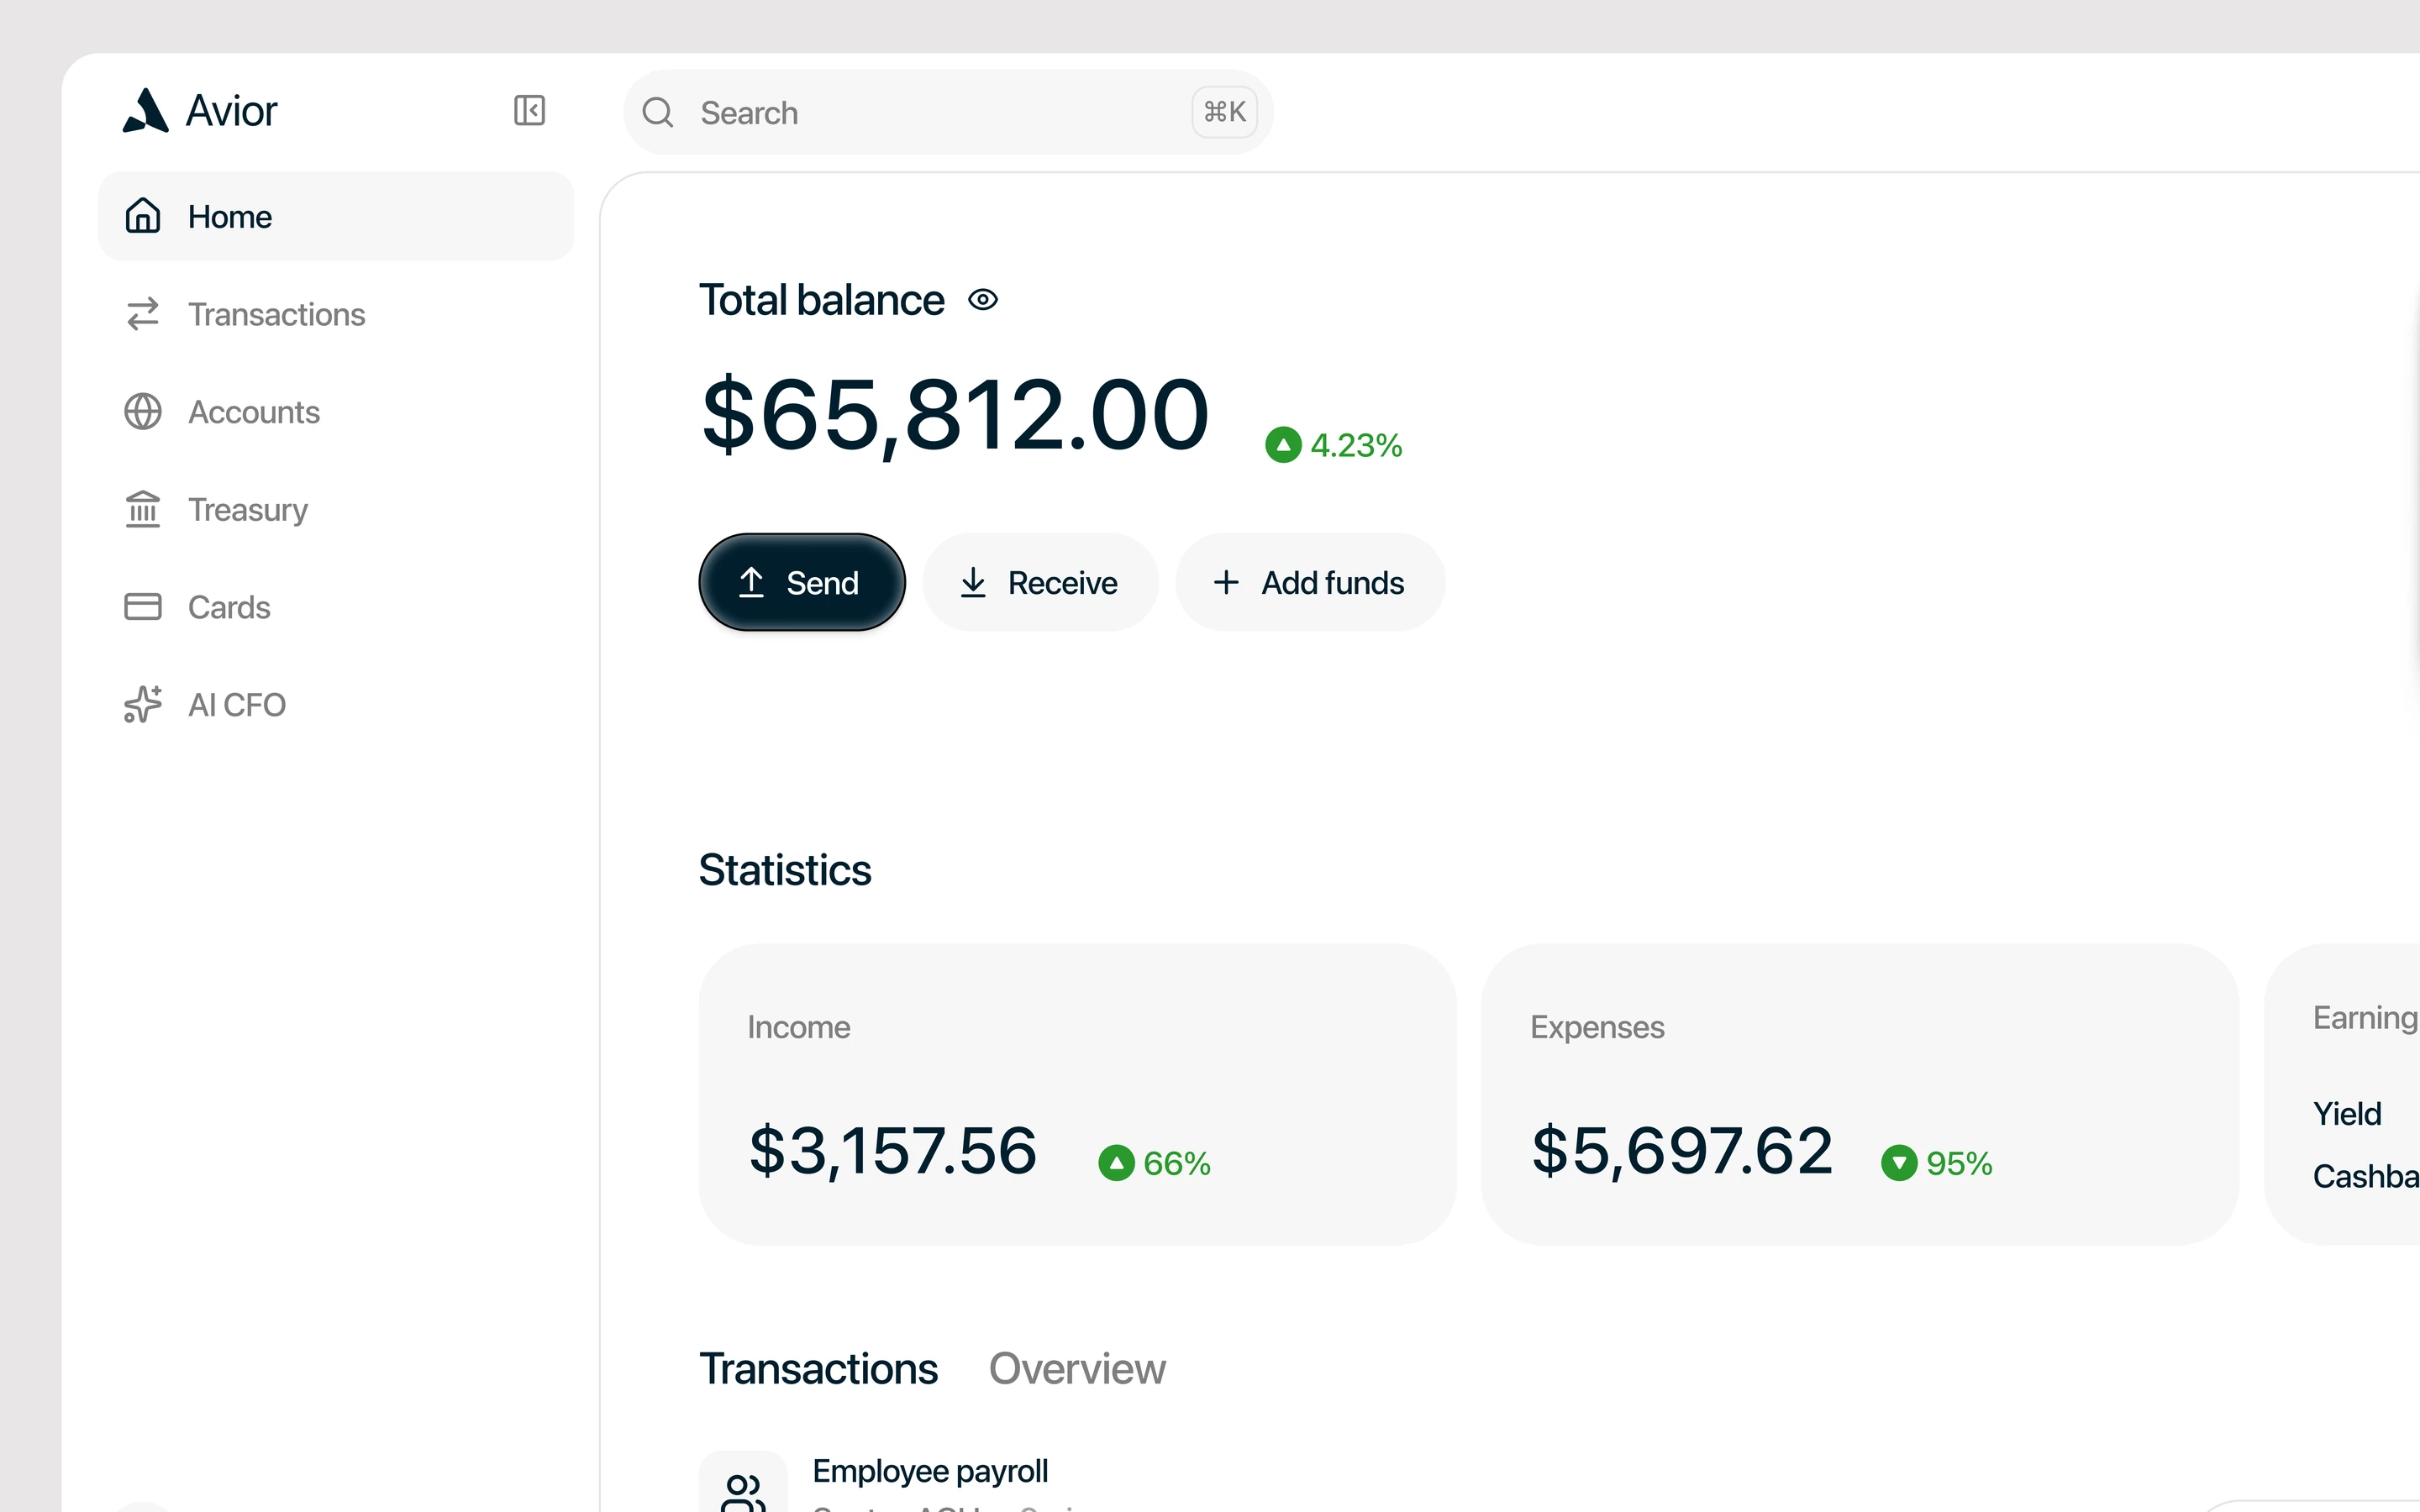This screenshot has width=2420, height=1512.
Task: Focus the Search input field
Action: 948,112
